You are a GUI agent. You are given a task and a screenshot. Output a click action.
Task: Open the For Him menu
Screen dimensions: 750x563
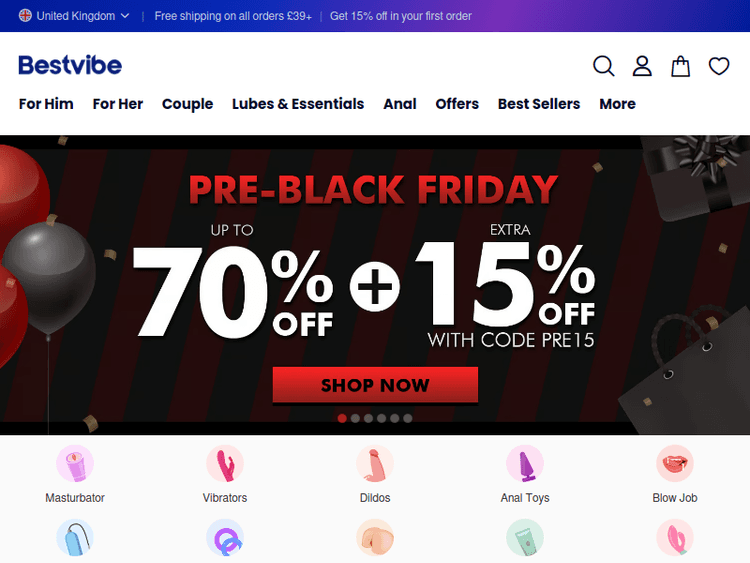(46, 104)
